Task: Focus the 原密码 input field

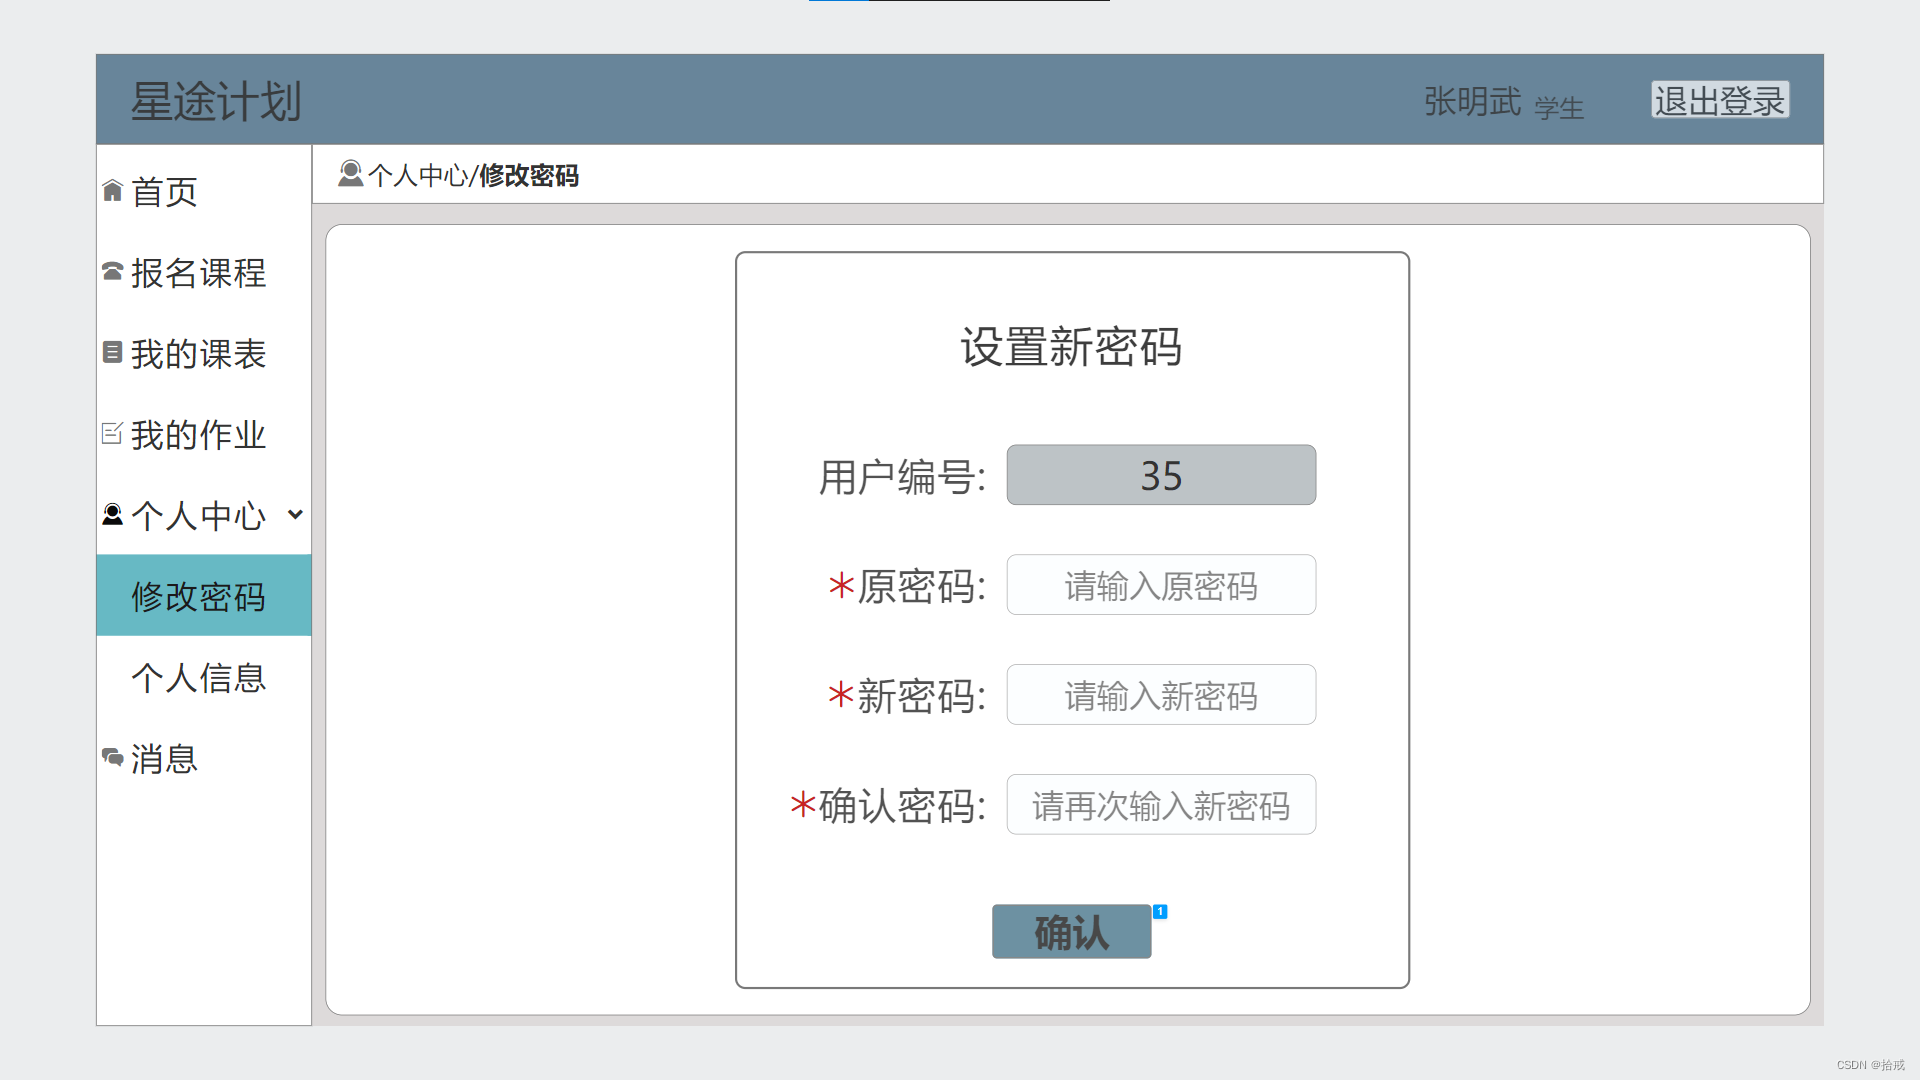Action: 1160,585
